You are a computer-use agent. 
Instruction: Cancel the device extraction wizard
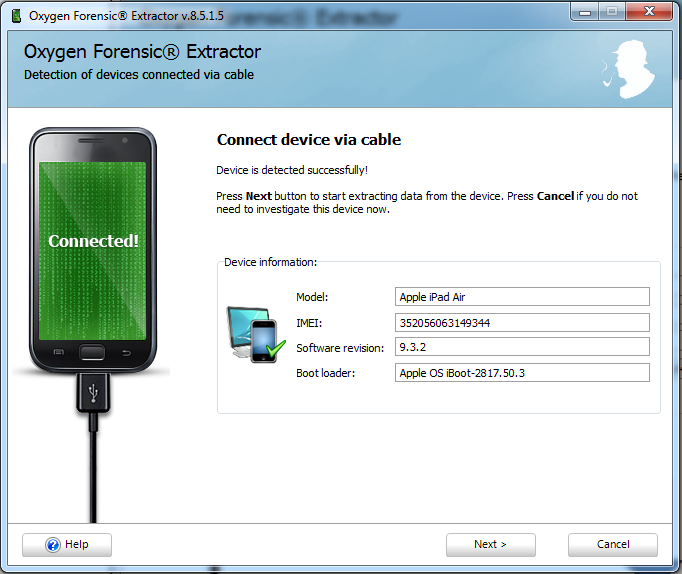click(x=612, y=545)
